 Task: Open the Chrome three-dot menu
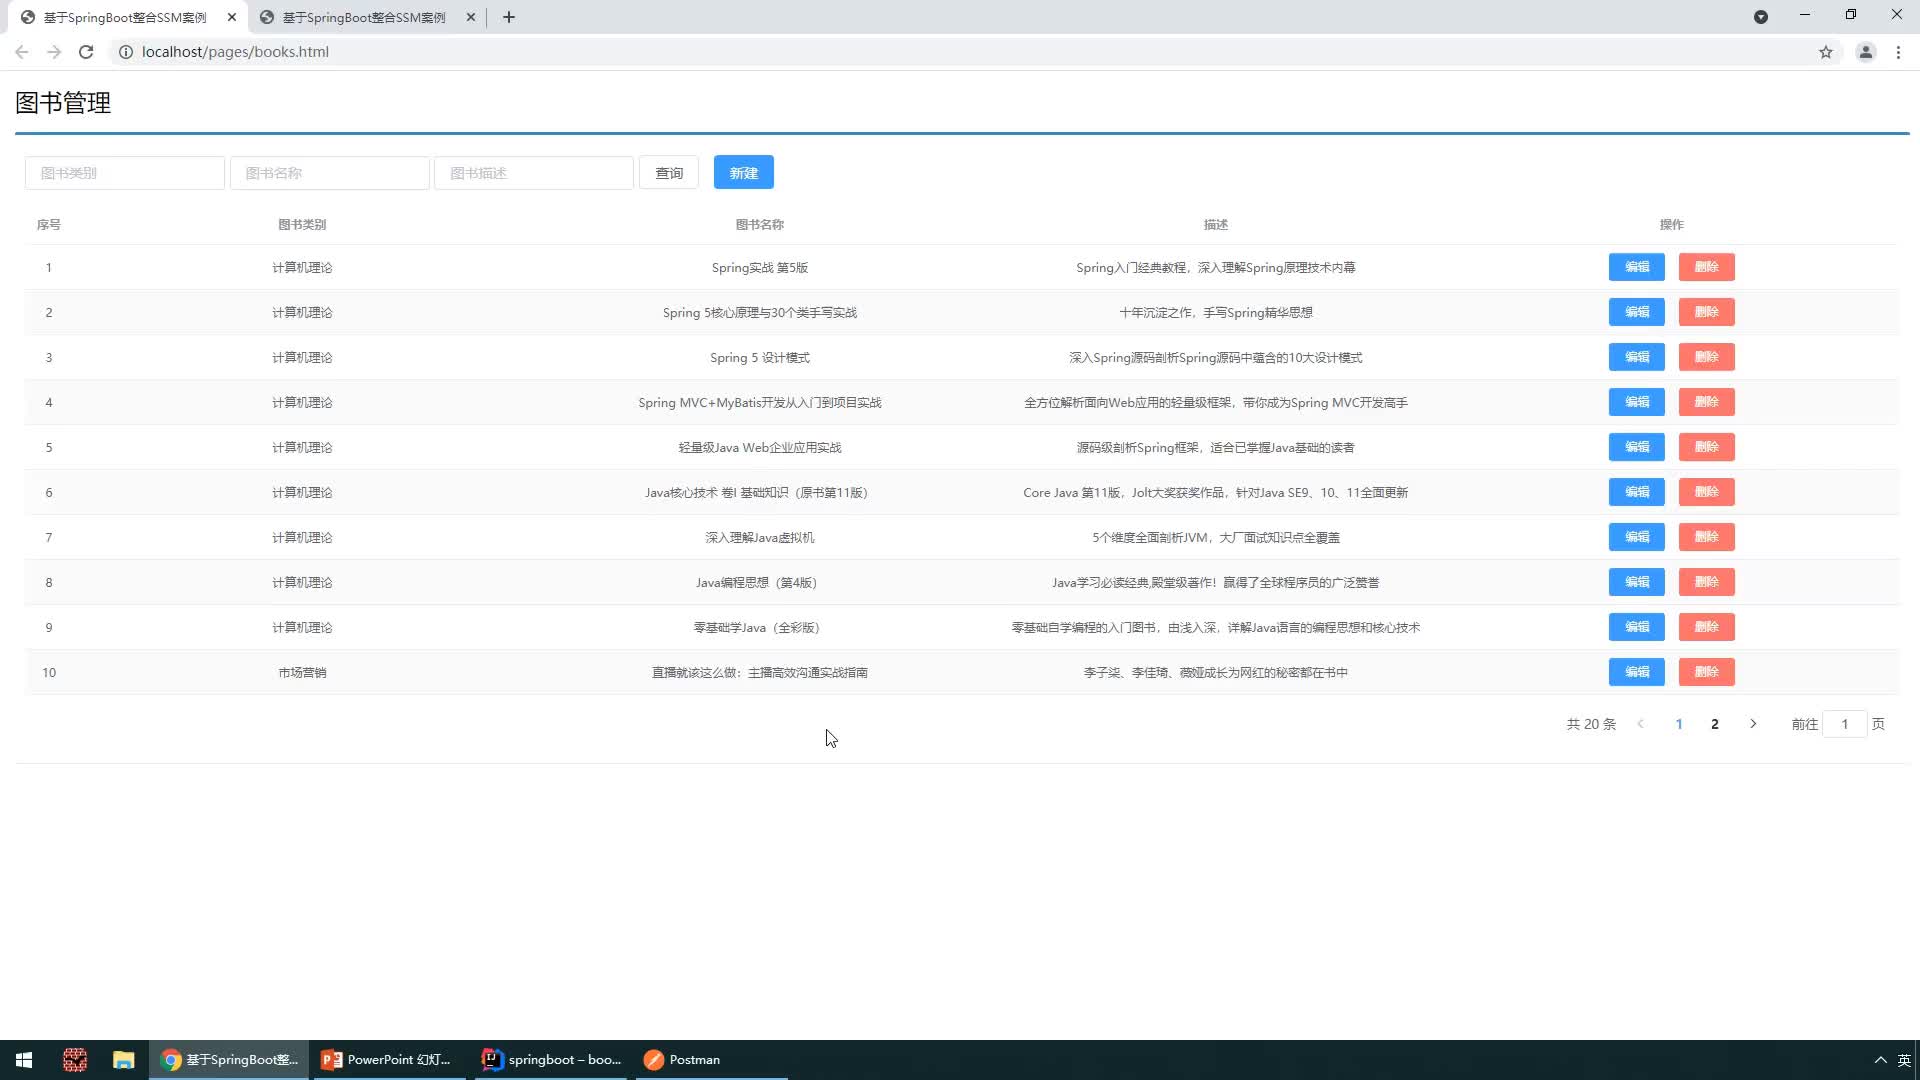tap(1898, 52)
